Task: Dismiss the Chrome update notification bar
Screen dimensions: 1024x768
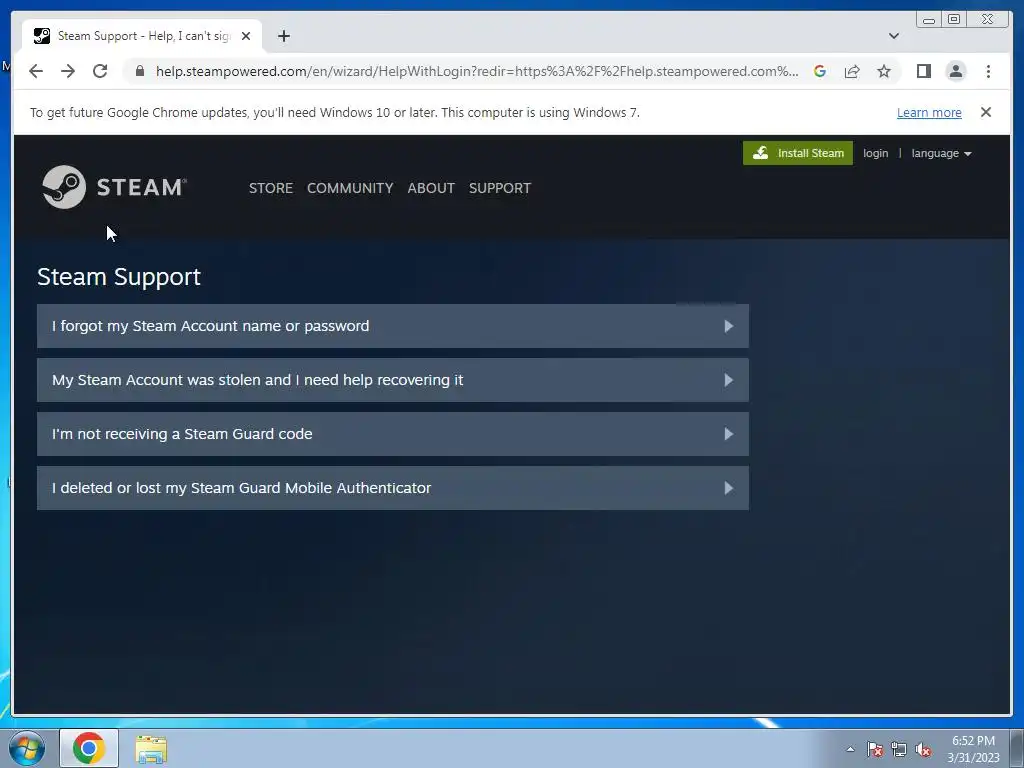Action: pos(985,112)
